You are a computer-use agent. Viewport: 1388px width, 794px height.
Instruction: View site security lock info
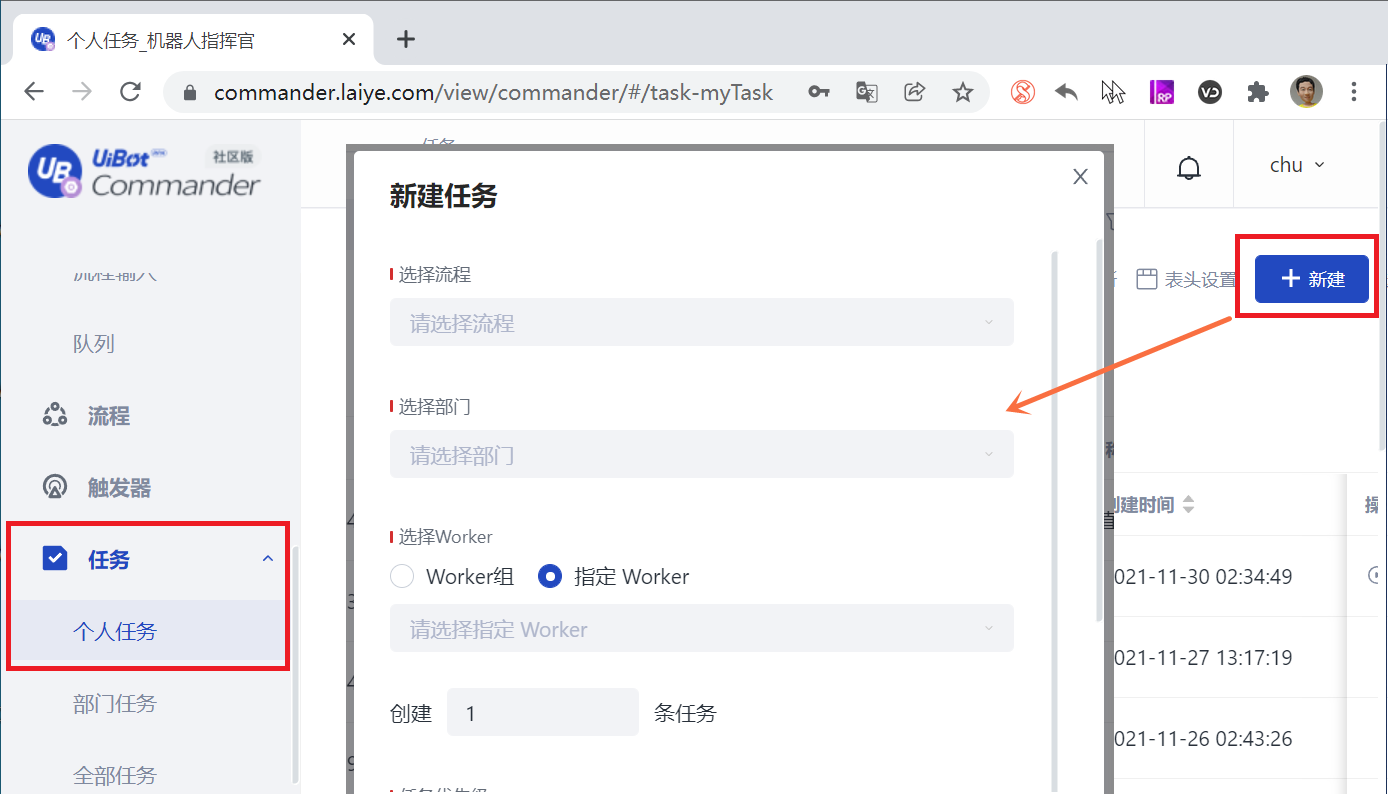pos(191,92)
